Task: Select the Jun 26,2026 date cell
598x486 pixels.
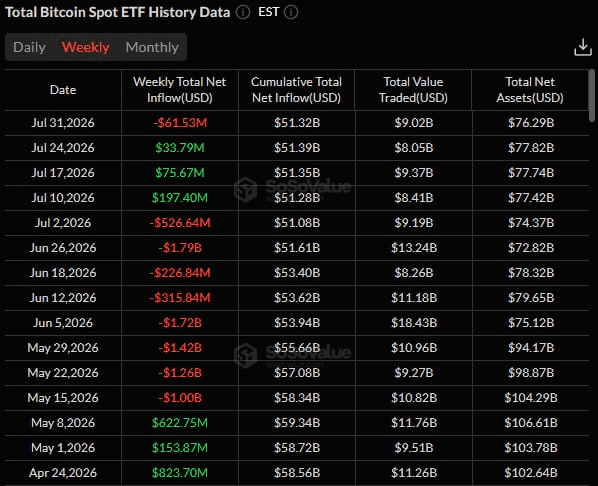Action: [63, 248]
